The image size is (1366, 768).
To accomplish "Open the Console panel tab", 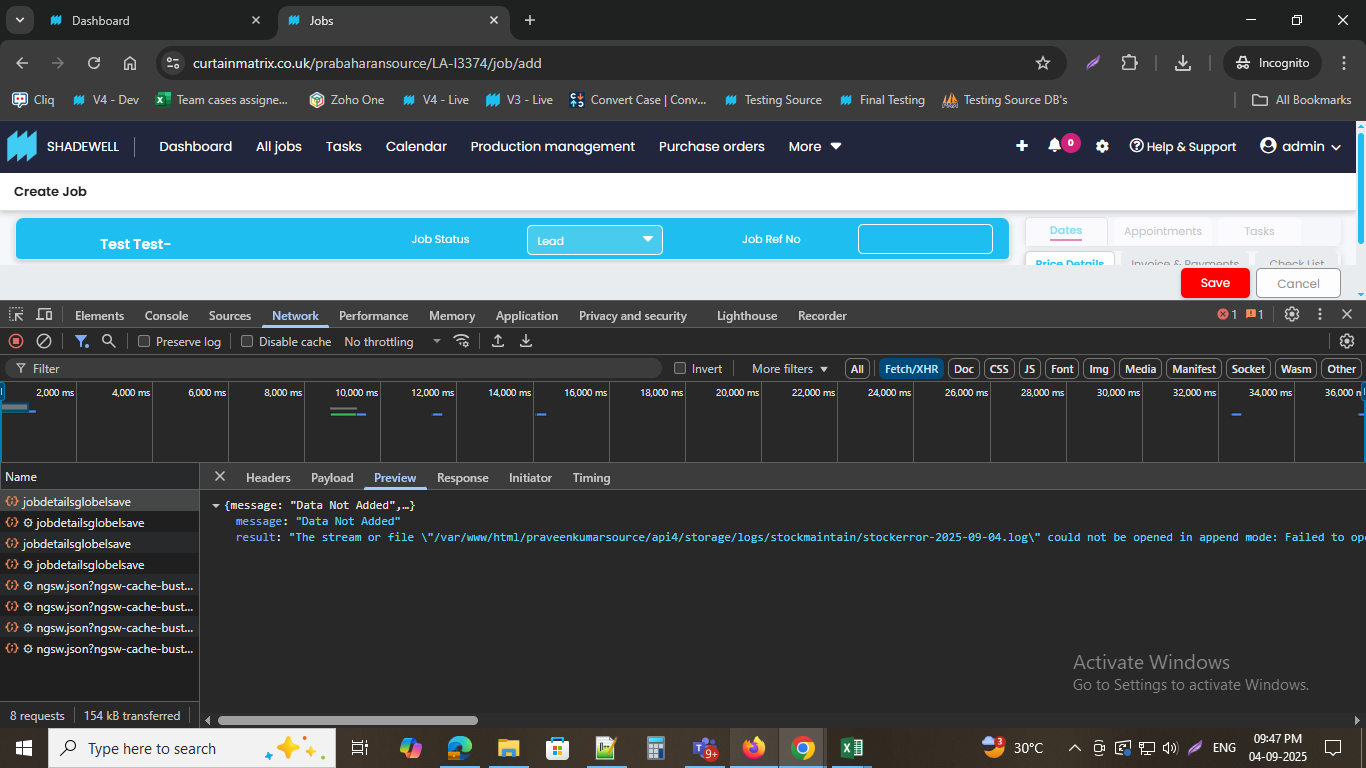I will pyautogui.click(x=166, y=315).
